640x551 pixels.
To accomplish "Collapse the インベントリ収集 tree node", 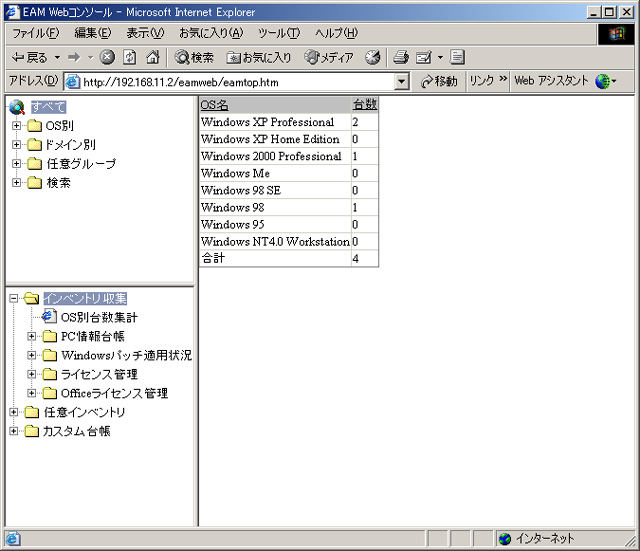I will (x=13, y=298).
